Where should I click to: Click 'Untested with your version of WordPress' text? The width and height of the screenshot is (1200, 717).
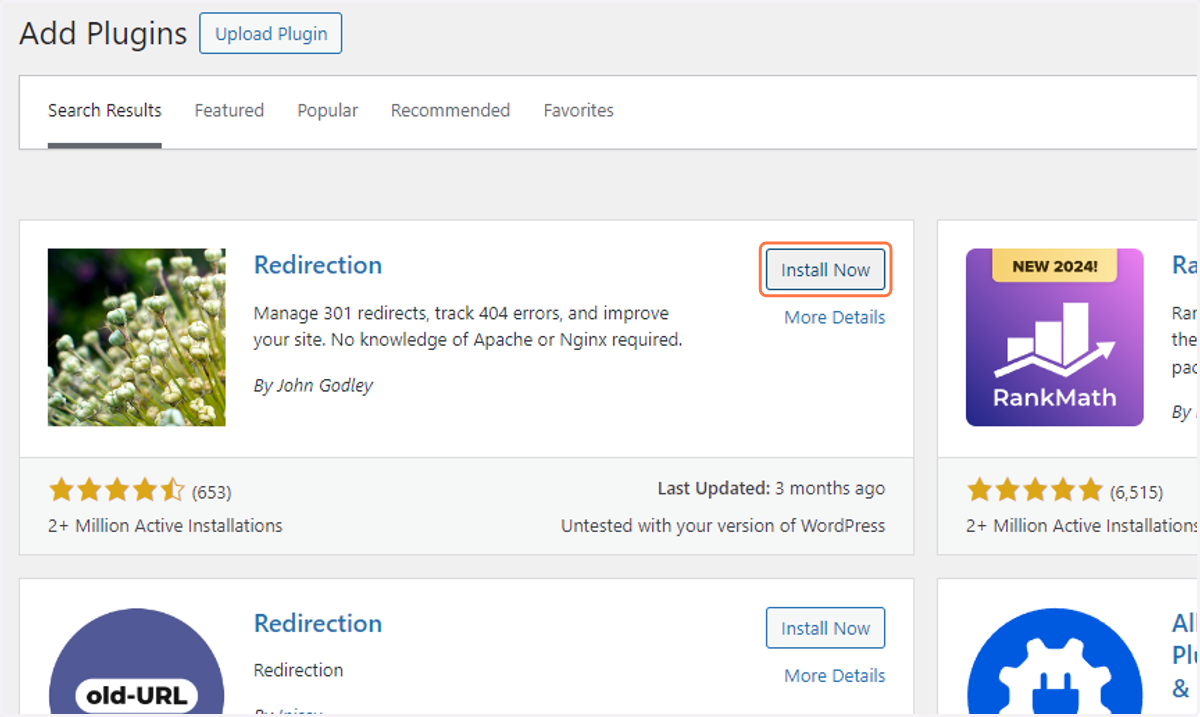(723, 525)
